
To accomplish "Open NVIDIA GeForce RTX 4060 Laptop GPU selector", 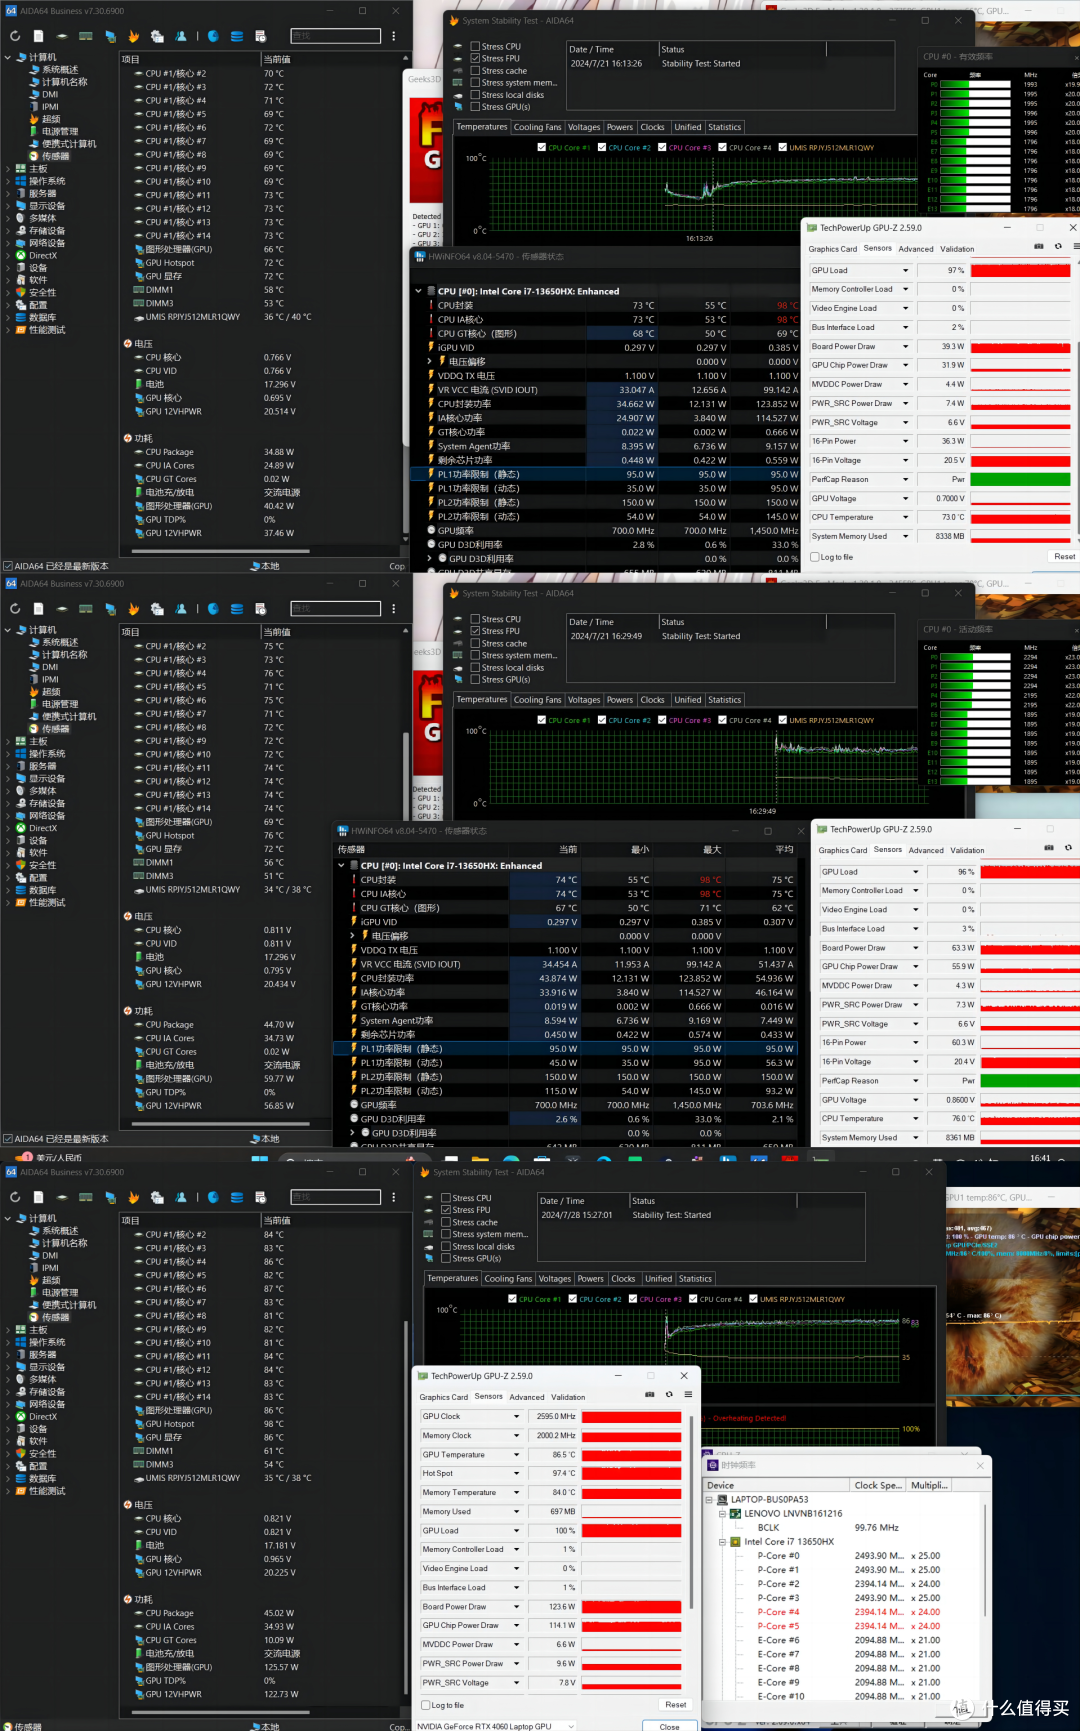I will tap(496, 1726).
